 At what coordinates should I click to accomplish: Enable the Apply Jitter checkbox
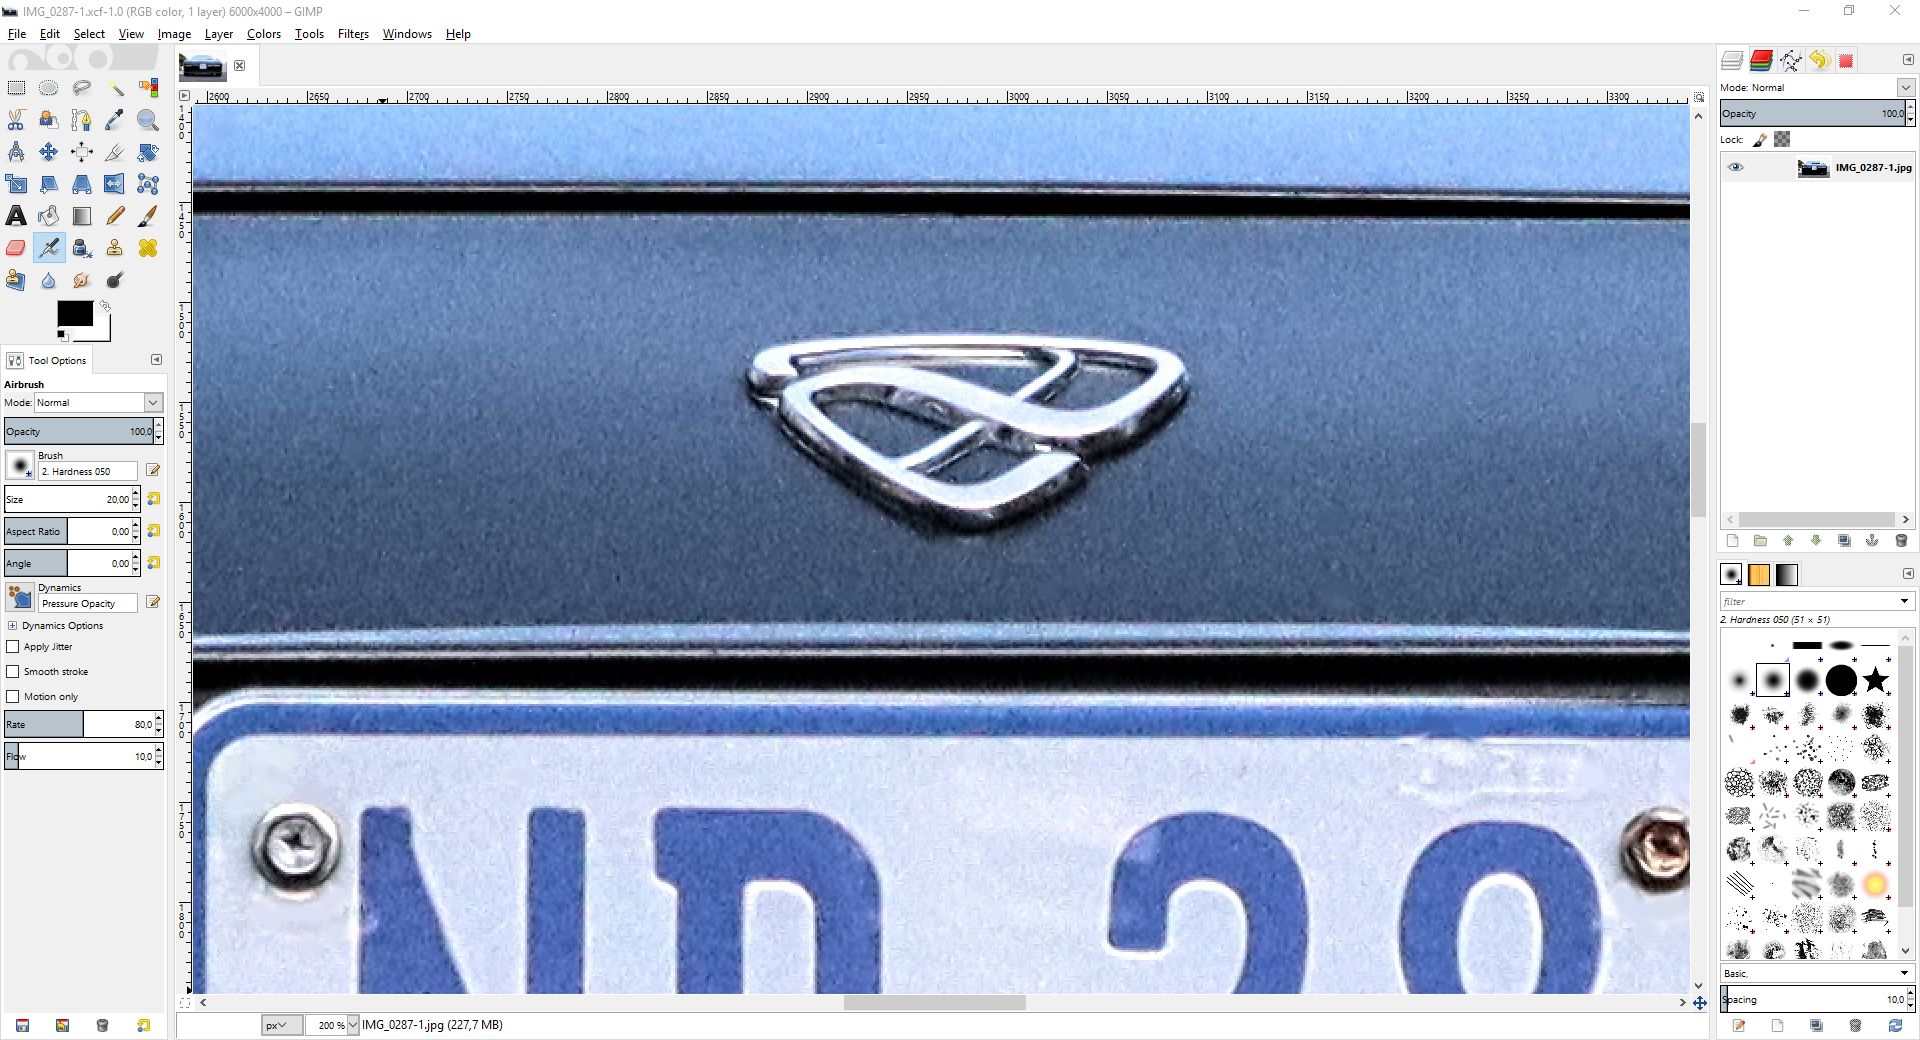(x=13, y=647)
